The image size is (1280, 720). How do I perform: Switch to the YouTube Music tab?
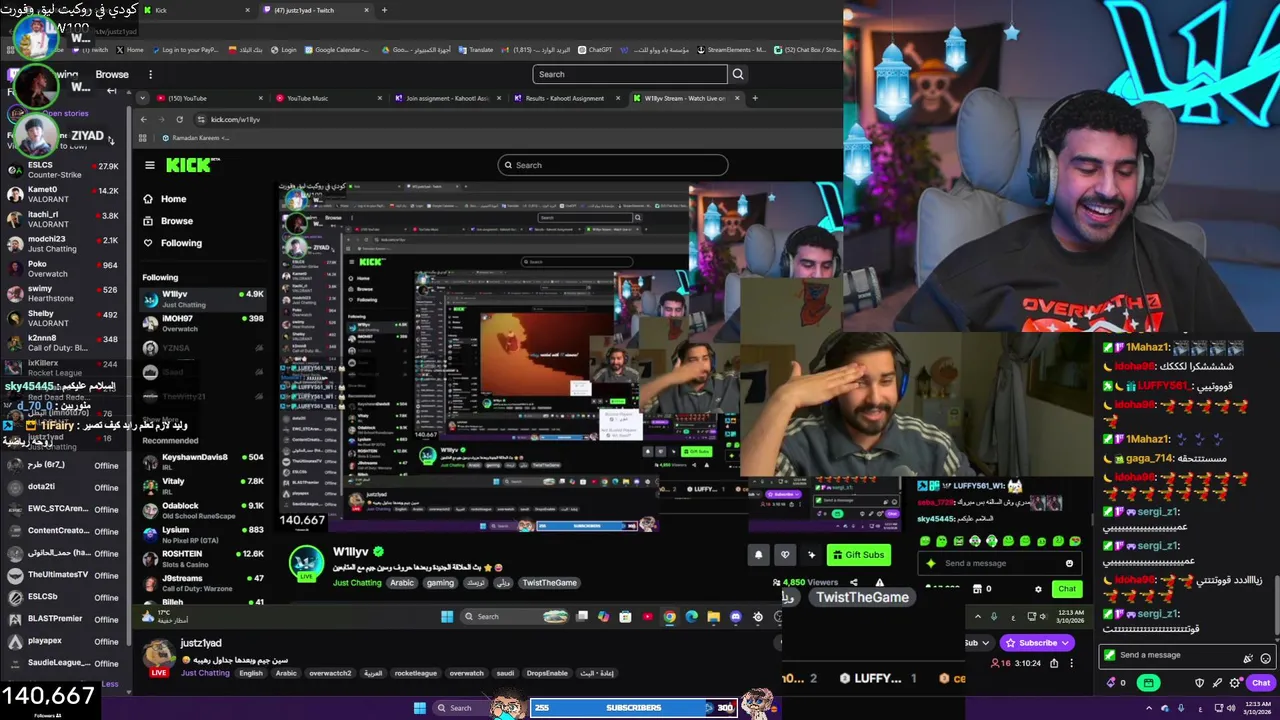(x=330, y=98)
